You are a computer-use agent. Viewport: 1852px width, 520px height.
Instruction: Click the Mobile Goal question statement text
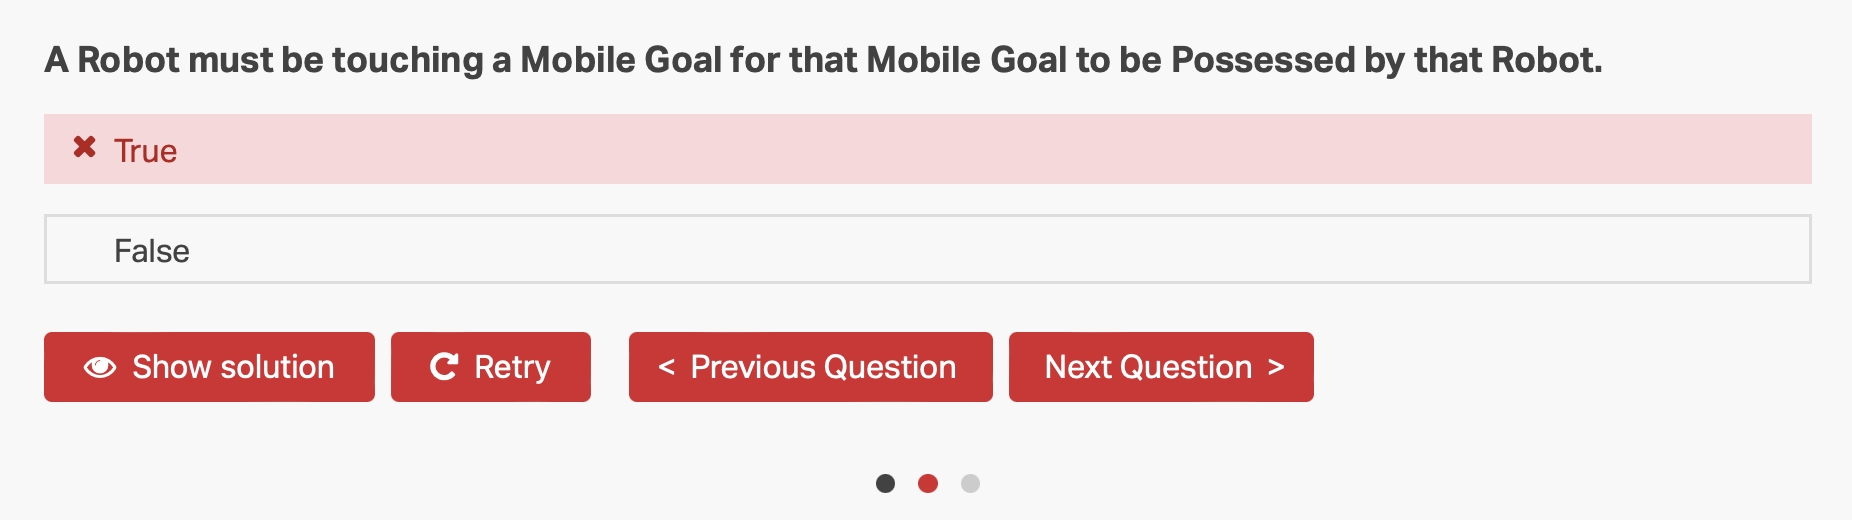coord(824,60)
